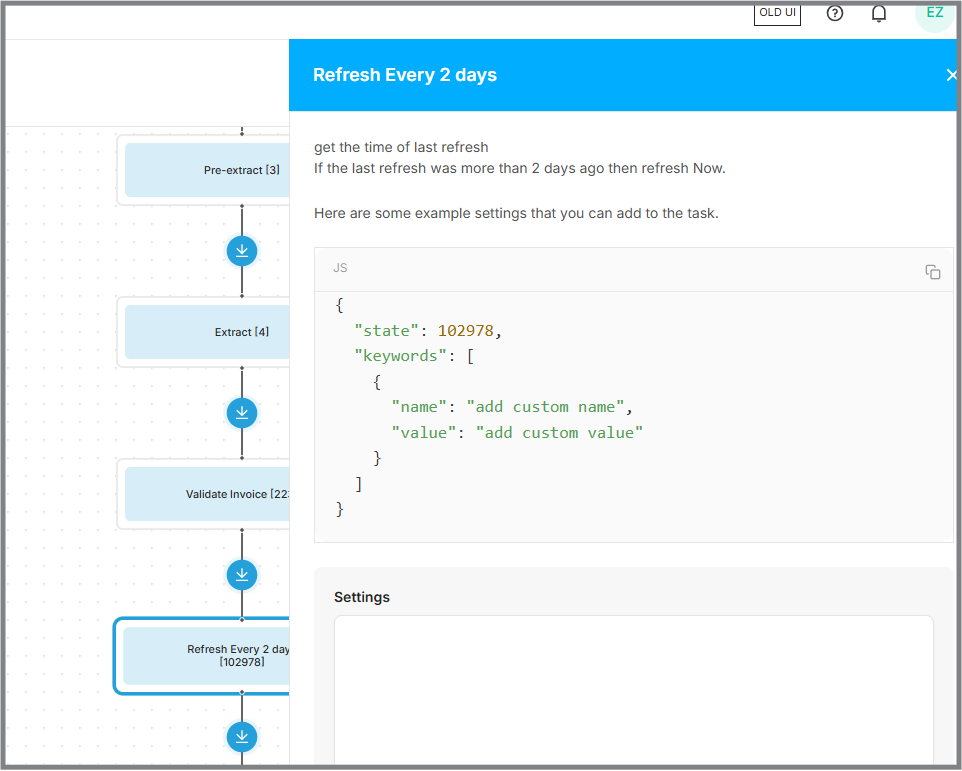Screen dimensions: 962x771
Task: Click the "keywords" key in the code
Action: [400, 356]
